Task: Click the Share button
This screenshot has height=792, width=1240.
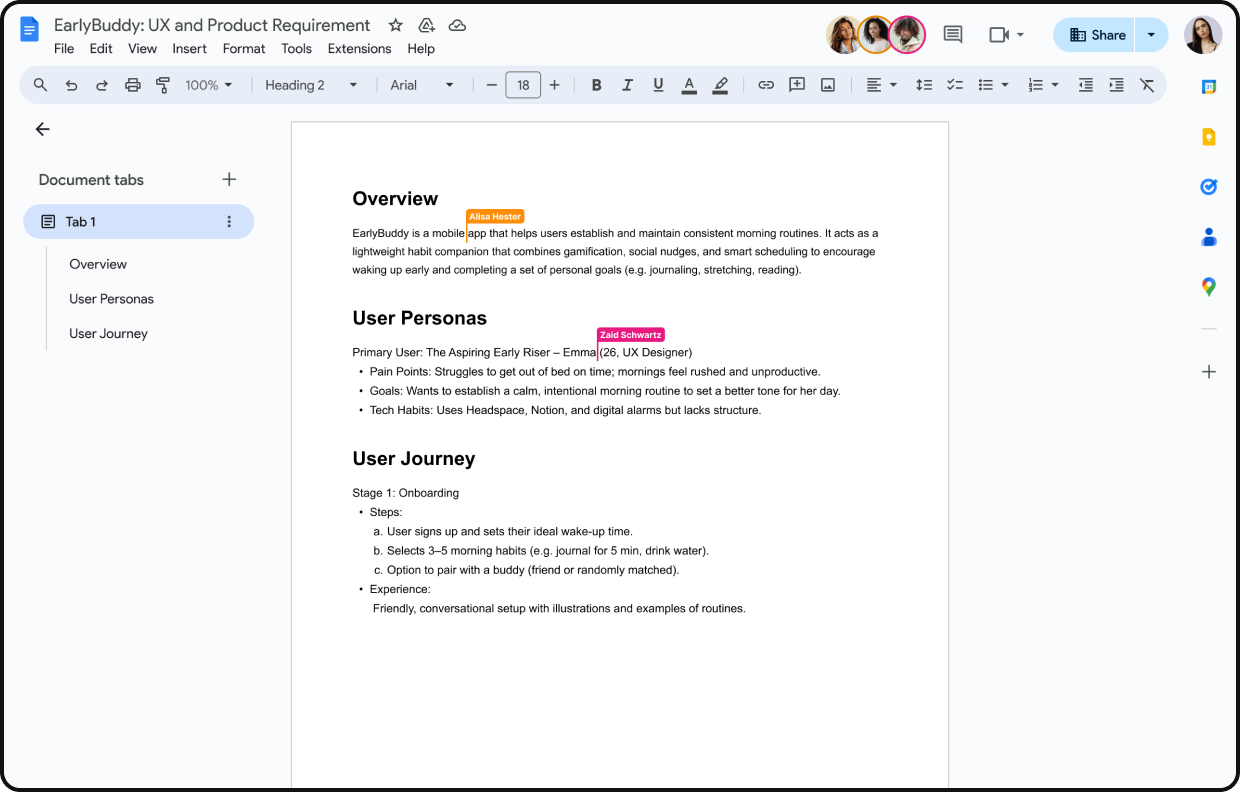Action: pos(1095,35)
